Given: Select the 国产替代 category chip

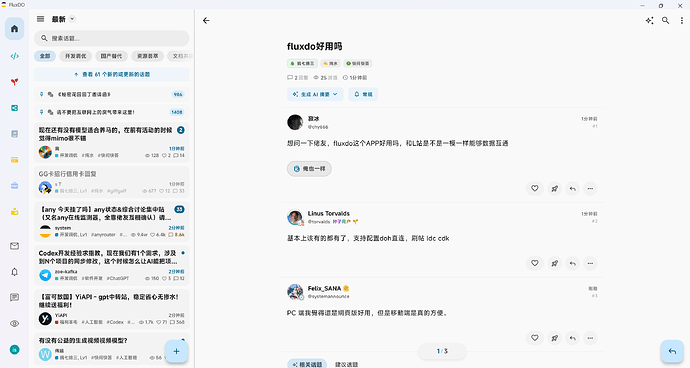Looking at the screenshot, I should pyautogui.click(x=111, y=56).
